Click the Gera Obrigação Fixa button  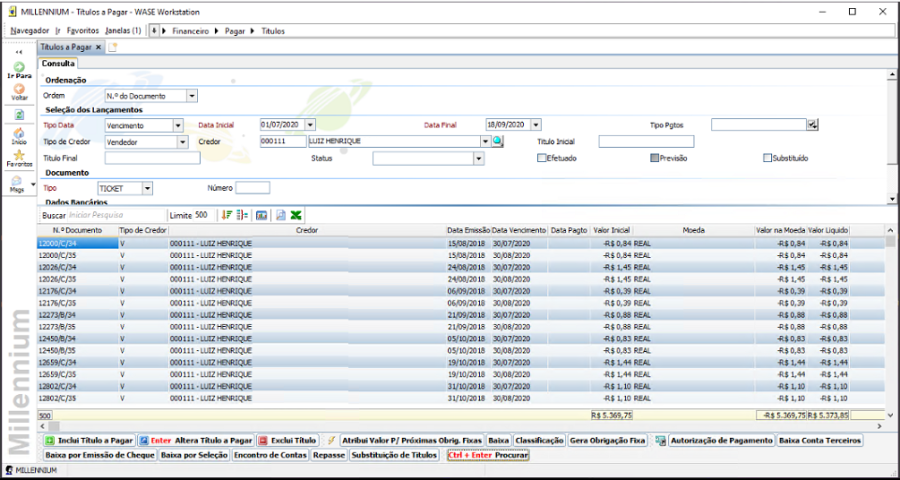tap(607, 440)
